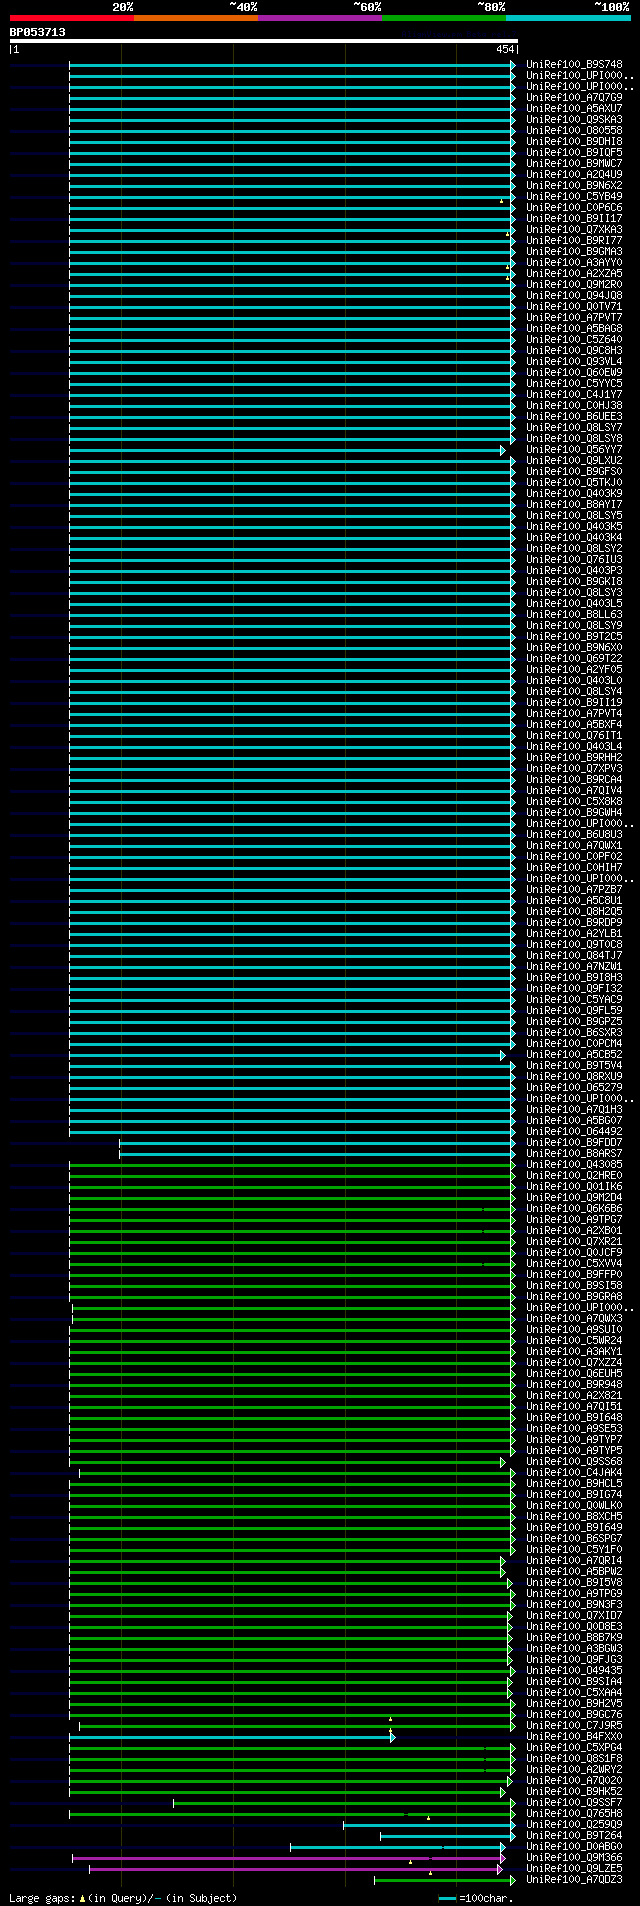Click label UniRef100_B9T5V4
Image resolution: width=640 pixels, height=1906 pixels.
(574, 1065)
